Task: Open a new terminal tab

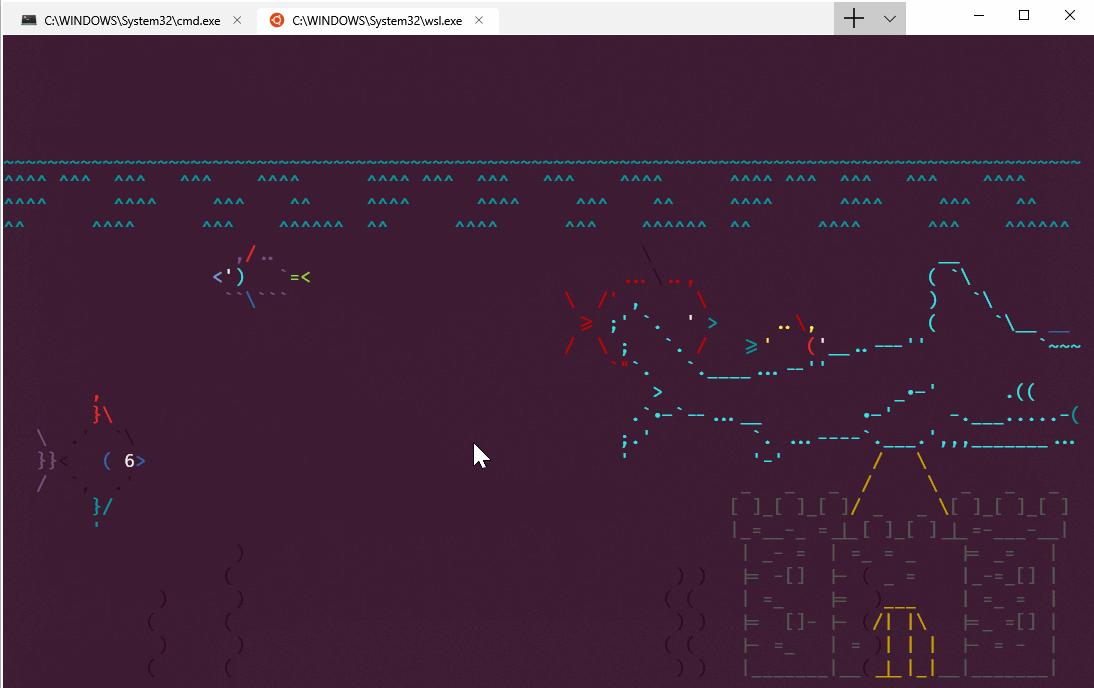Action: point(854,18)
